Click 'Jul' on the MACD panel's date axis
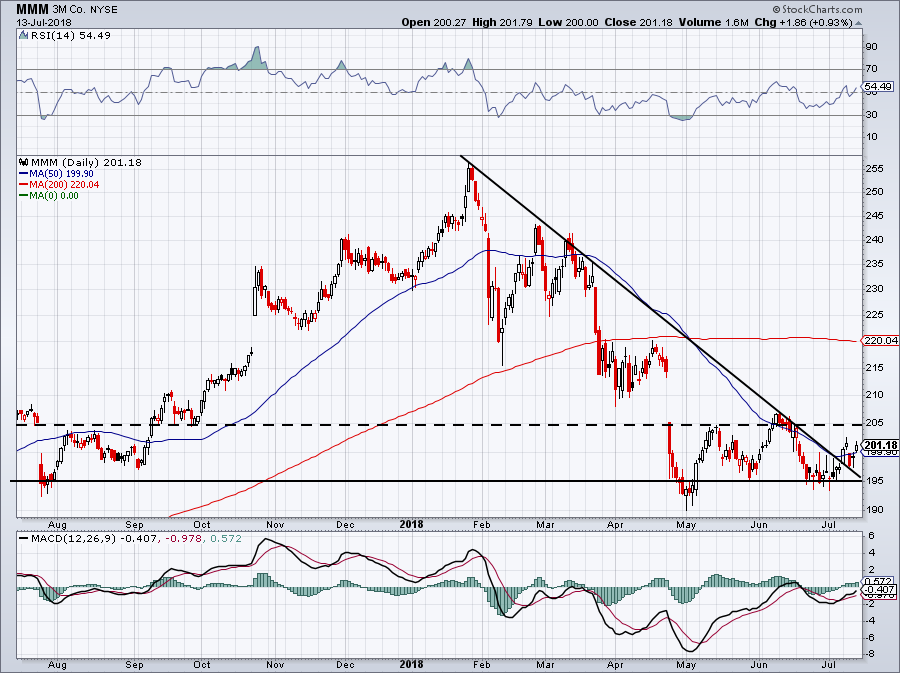This screenshot has width=900, height=673. pyautogui.click(x=828, y=665)
